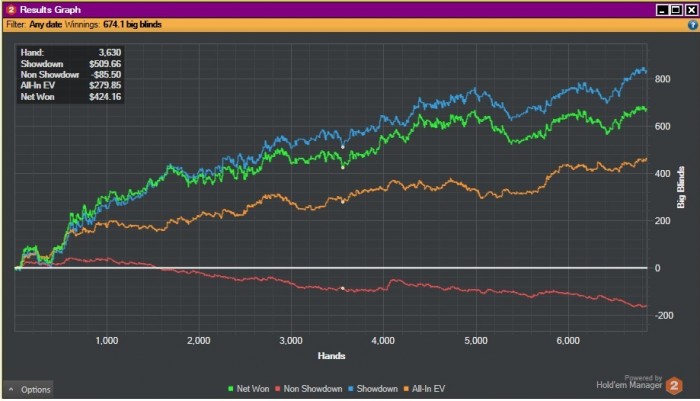
Task: Click the Showdown line marker dot
Action: 343,147
